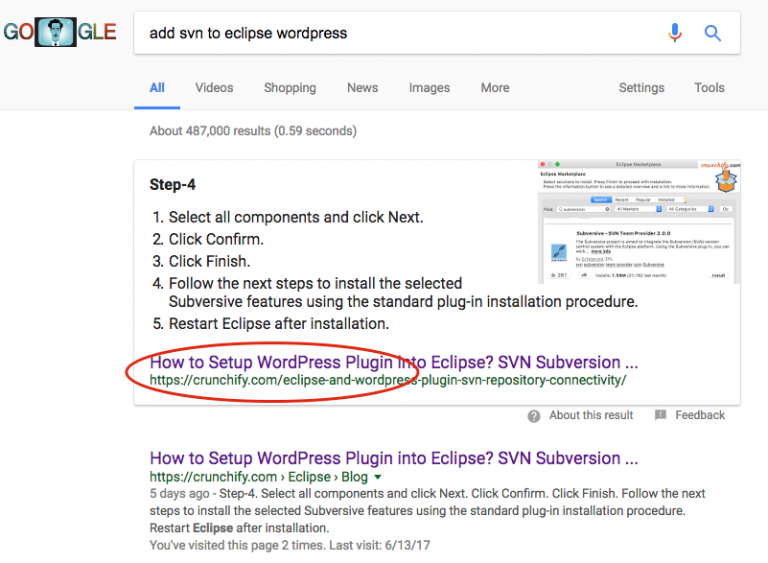This screenshot has width=768, height=563.
Task: Expand the green arrow next to Blog
Action: (x=378, y=477)
